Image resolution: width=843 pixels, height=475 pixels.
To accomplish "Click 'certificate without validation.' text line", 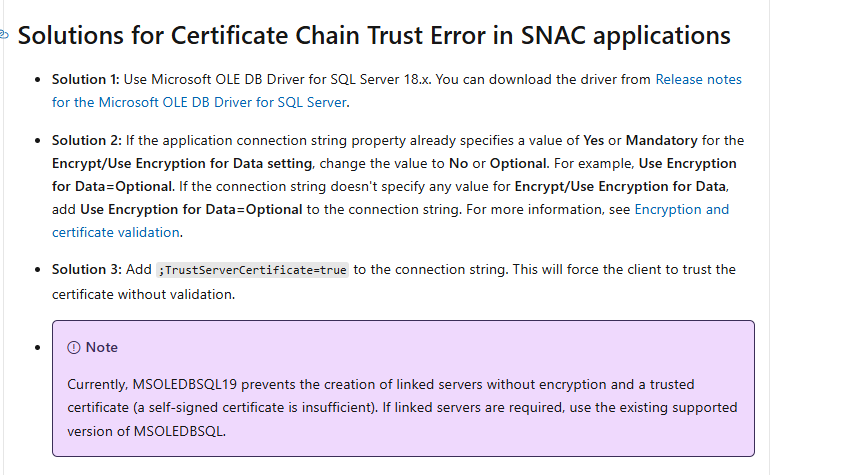I will pyautogui.click(x=144, y=295).
